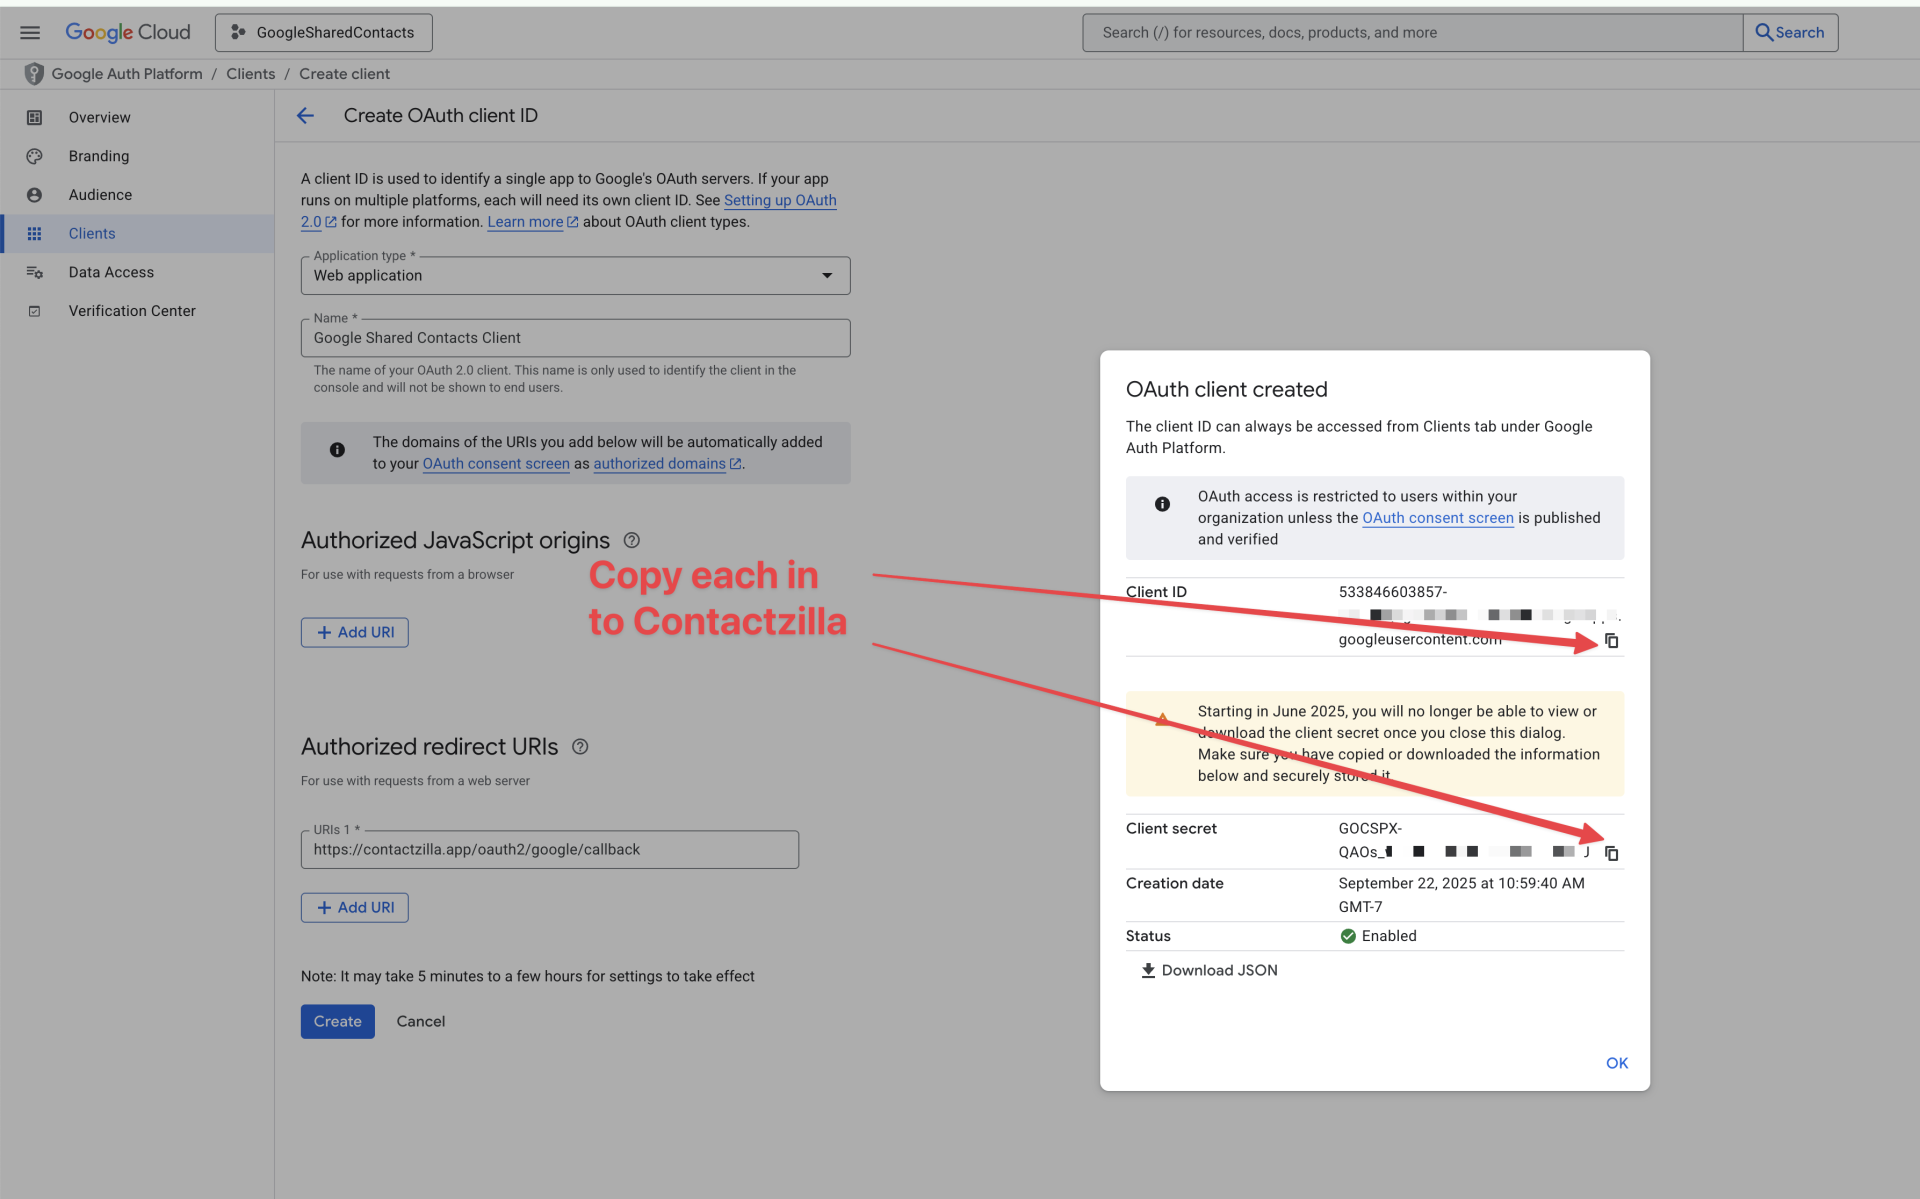Image resolution: width=1920 pixels, height=1199 pixels.
Task: Click the top resource search field
Action: click(x=1412, y=32)
